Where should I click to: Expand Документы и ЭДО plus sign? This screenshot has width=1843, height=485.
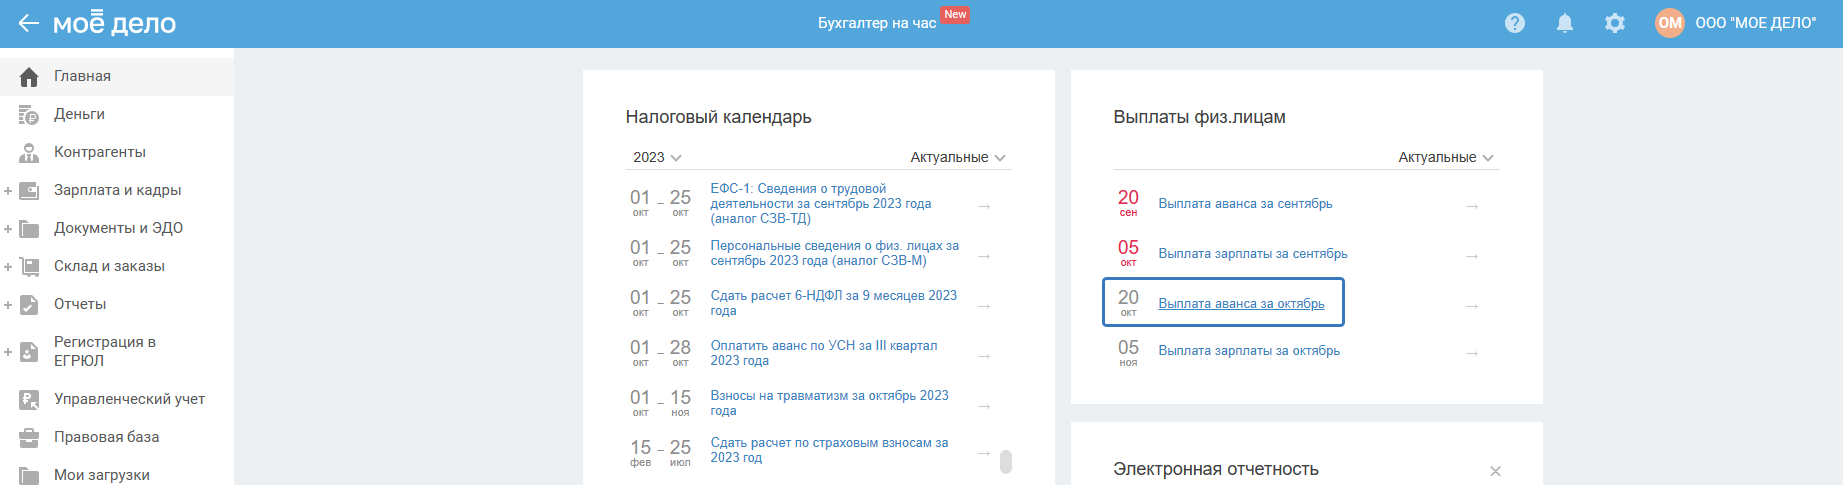(x=8, y=229)
